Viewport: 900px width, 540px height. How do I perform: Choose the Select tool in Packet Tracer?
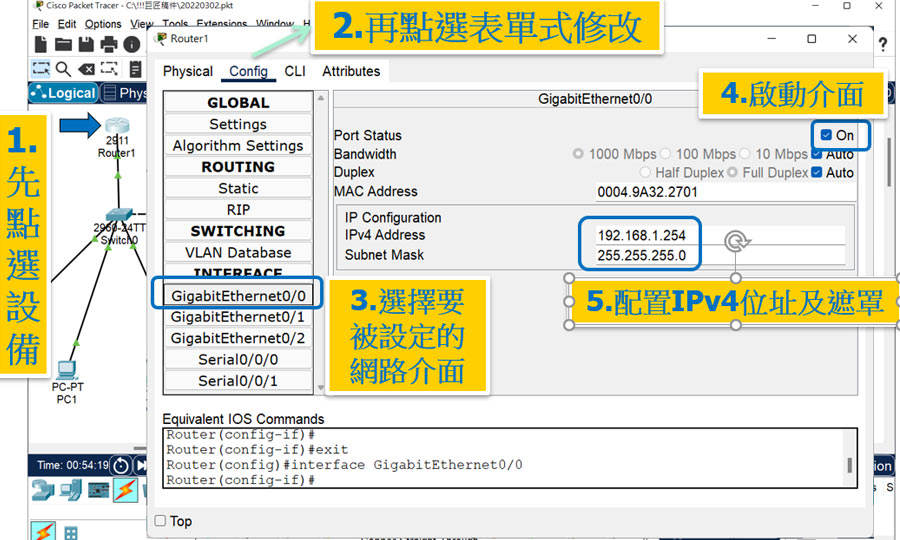41,69
